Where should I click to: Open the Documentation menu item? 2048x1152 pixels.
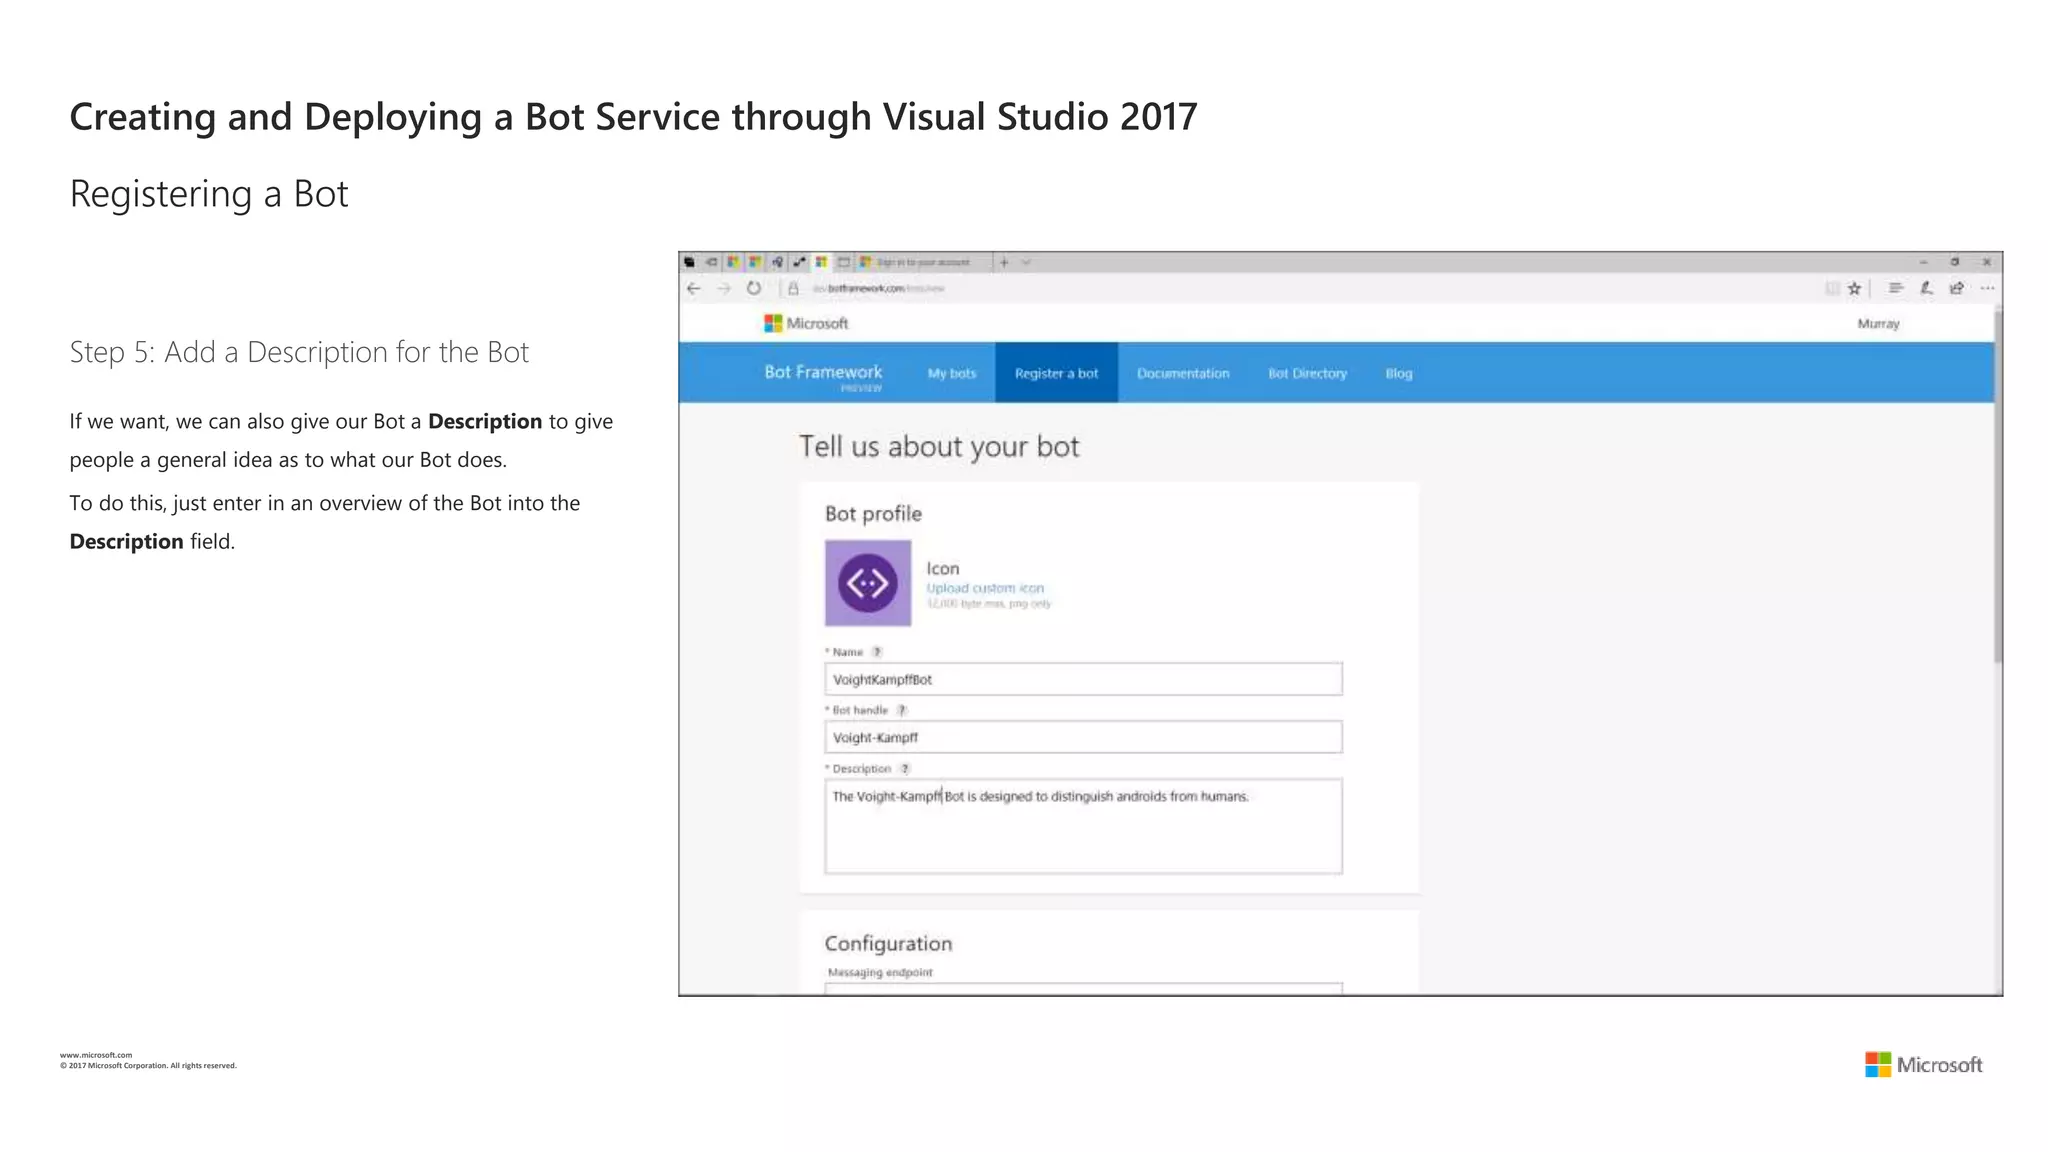click(1182, 373)
